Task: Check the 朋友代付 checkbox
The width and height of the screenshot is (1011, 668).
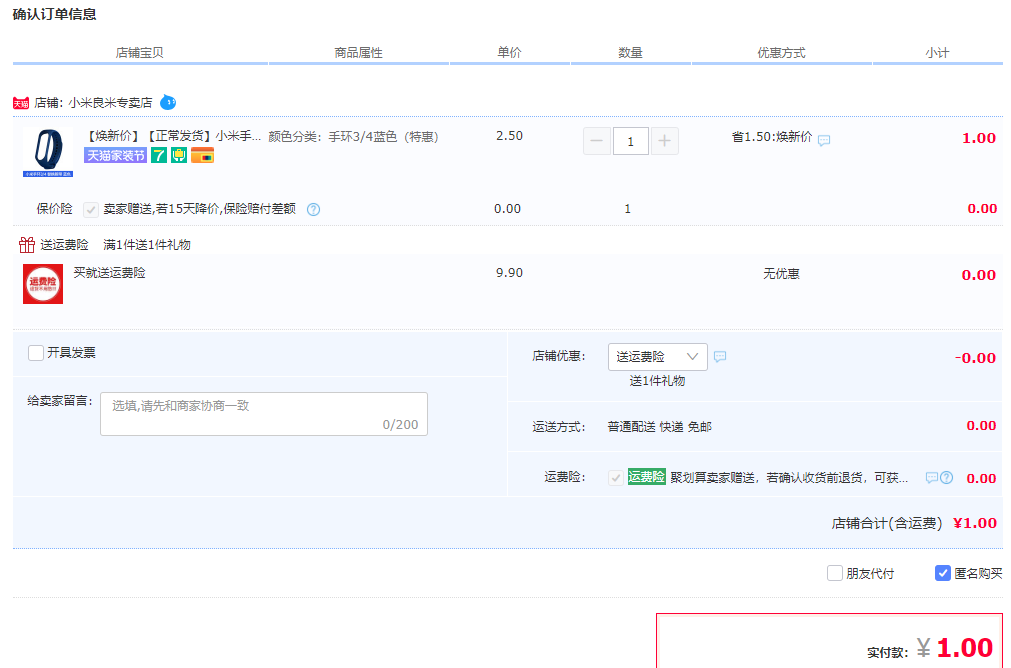Action: click(x=835, y=573)
